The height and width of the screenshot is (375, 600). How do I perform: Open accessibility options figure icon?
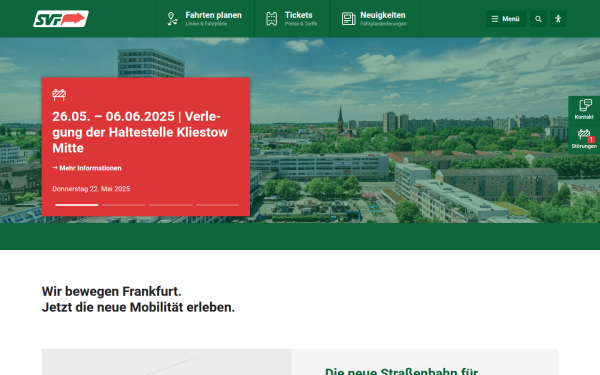[558, 19]
